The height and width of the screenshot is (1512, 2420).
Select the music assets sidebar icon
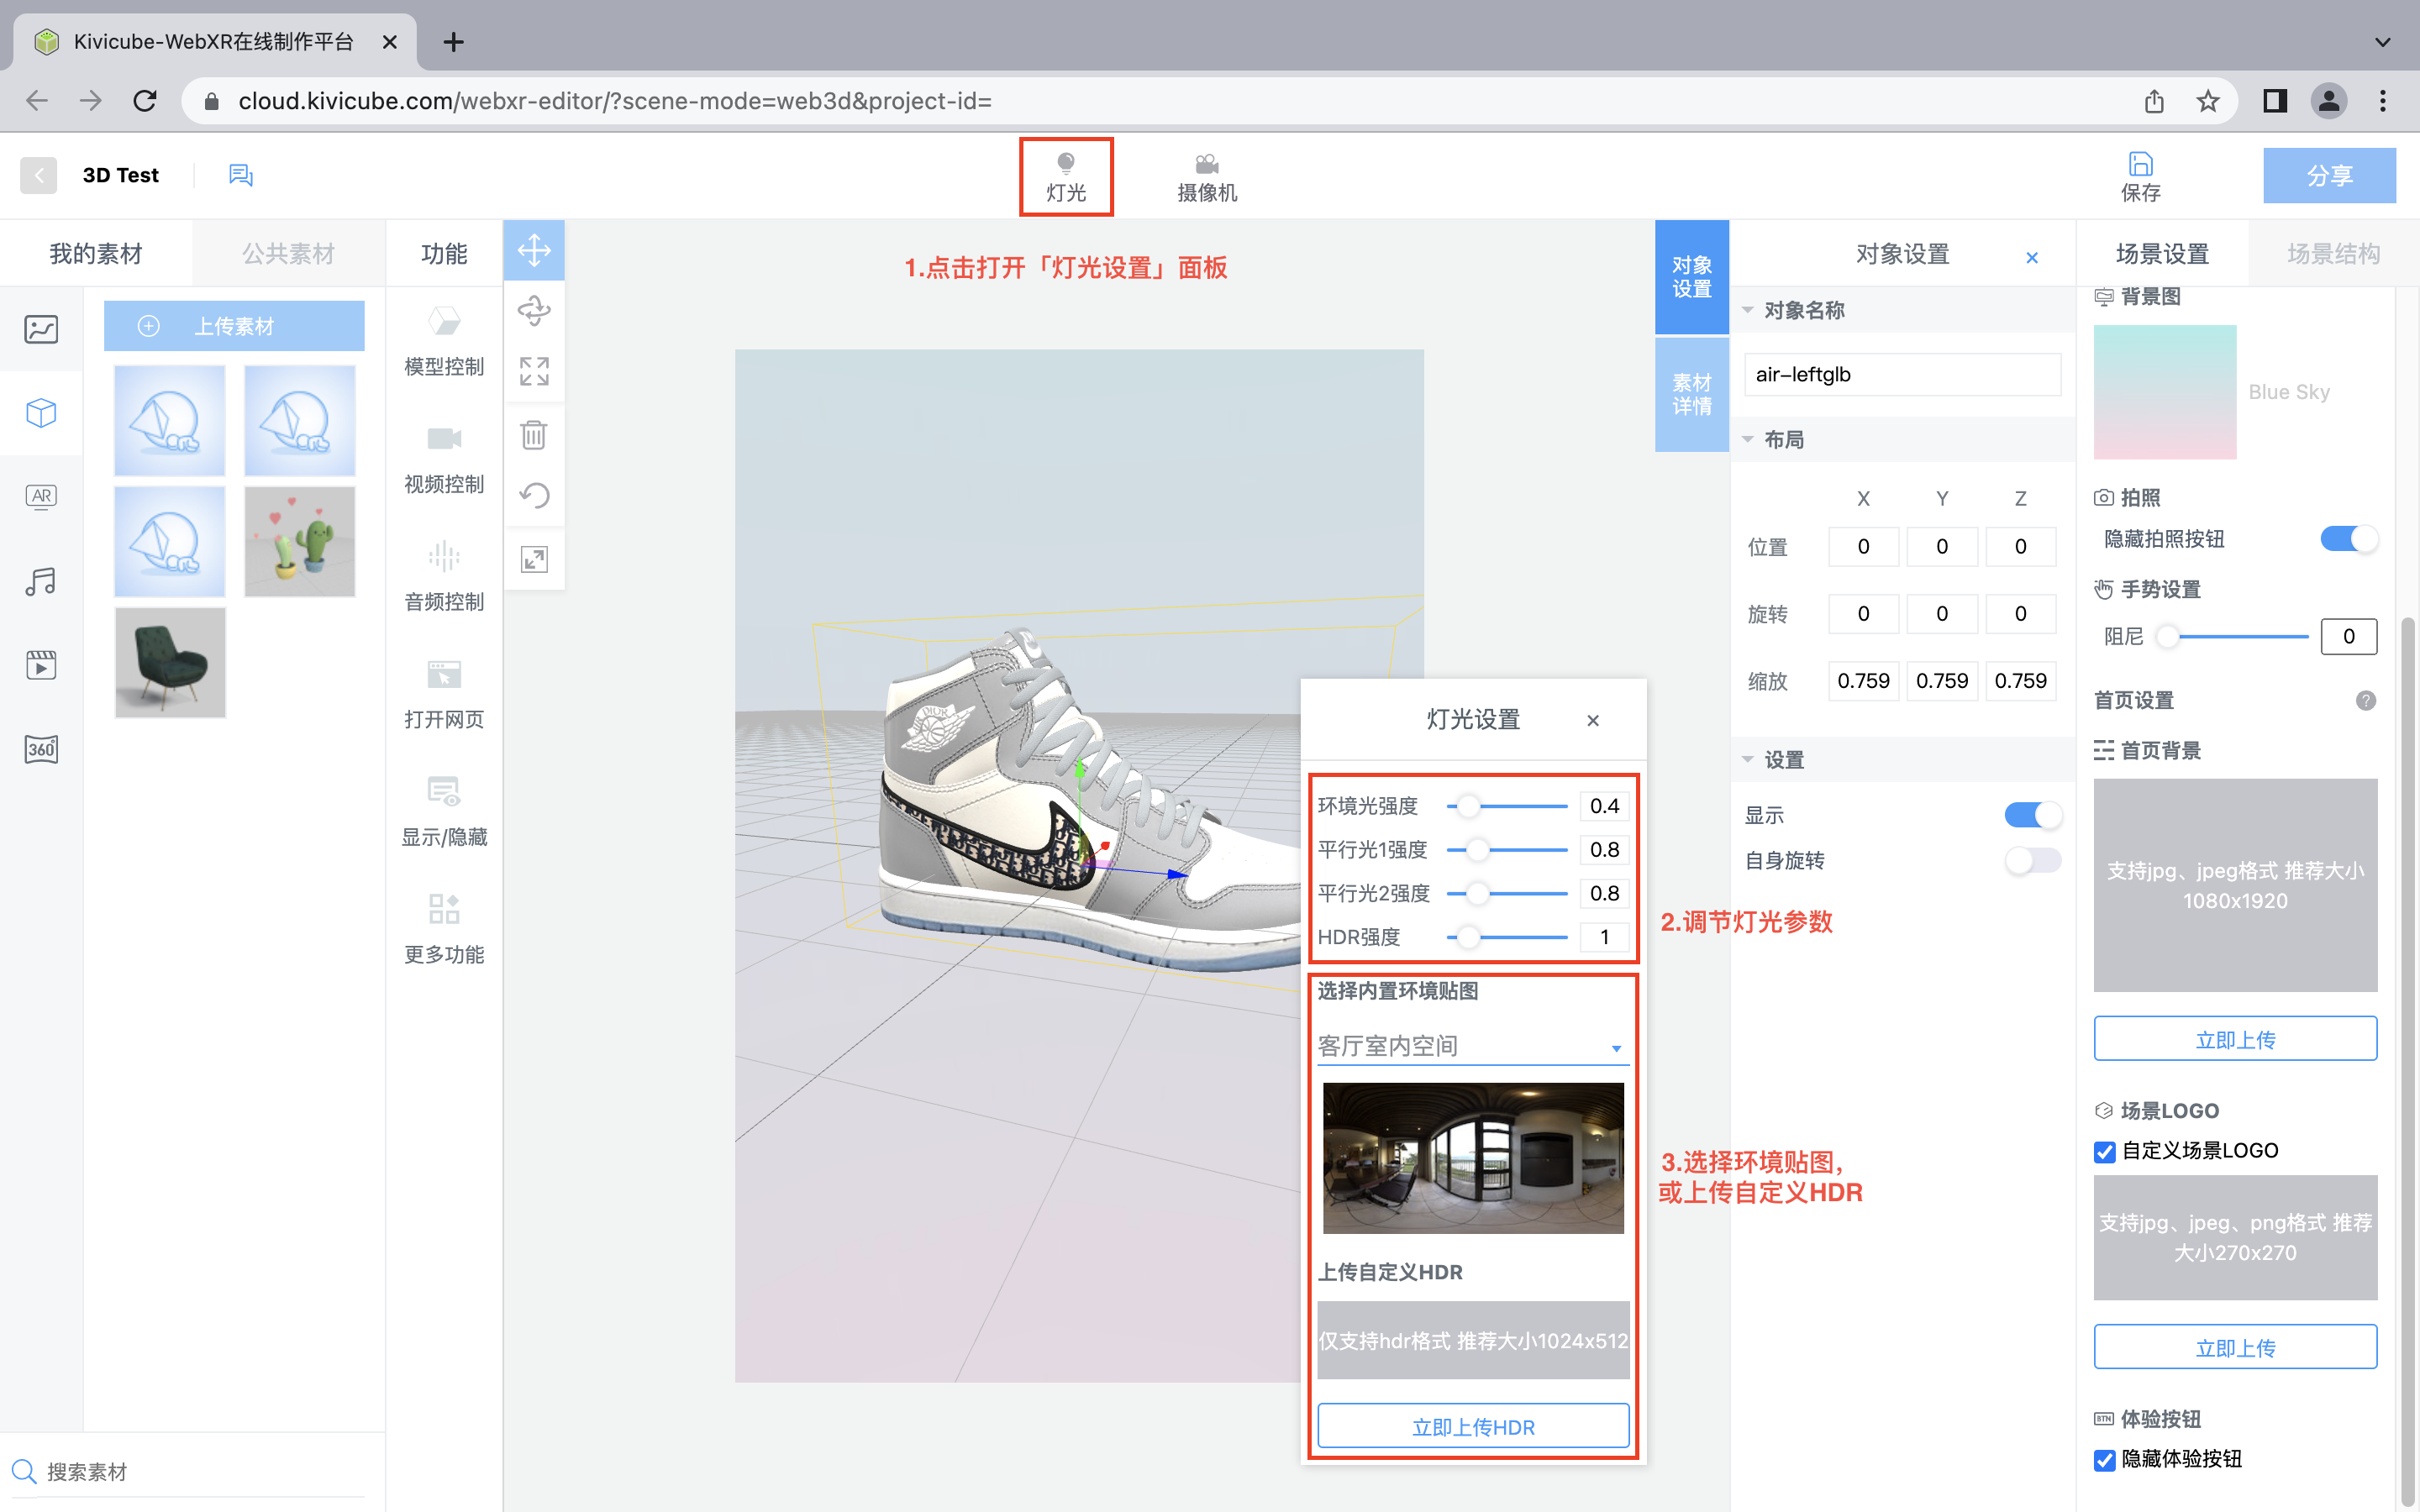click(41, 581)
